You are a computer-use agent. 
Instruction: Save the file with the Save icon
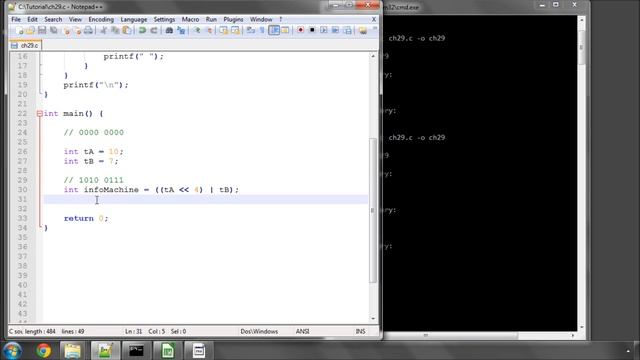(42, 30)
